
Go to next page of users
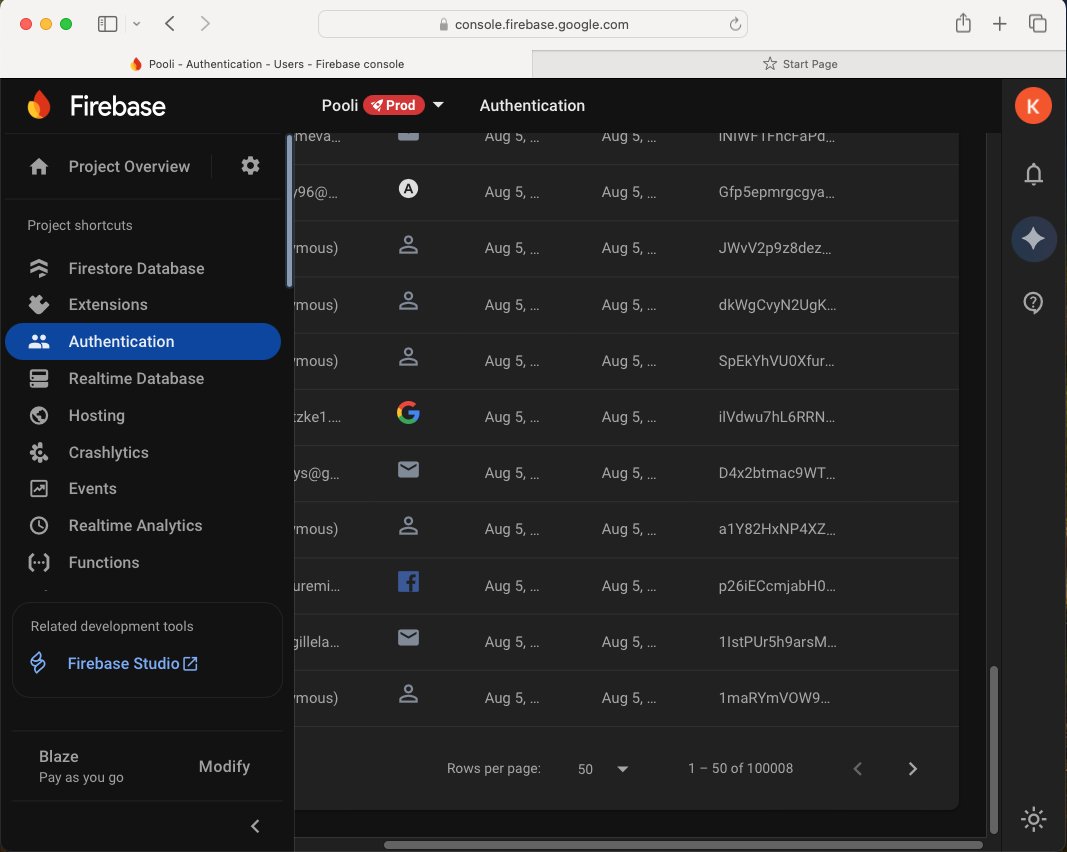(913, 769)
